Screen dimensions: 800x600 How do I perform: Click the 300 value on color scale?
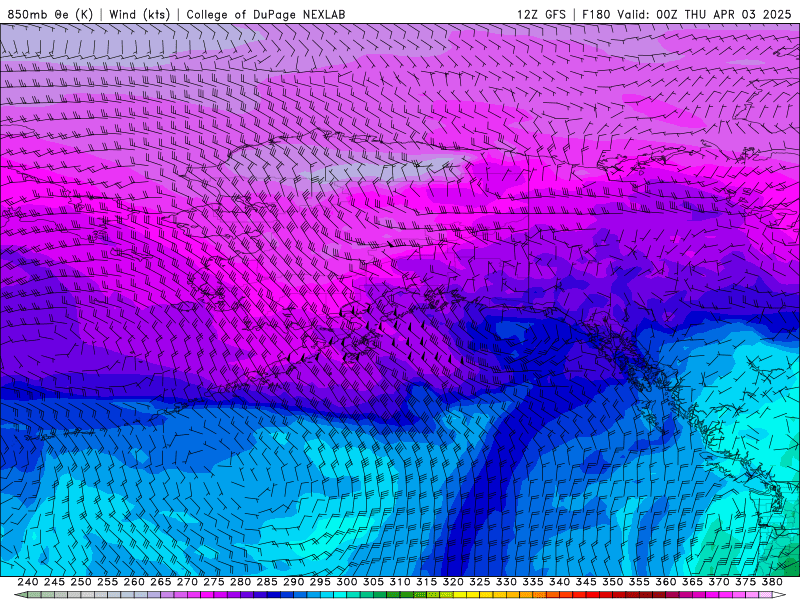(346, 582)
